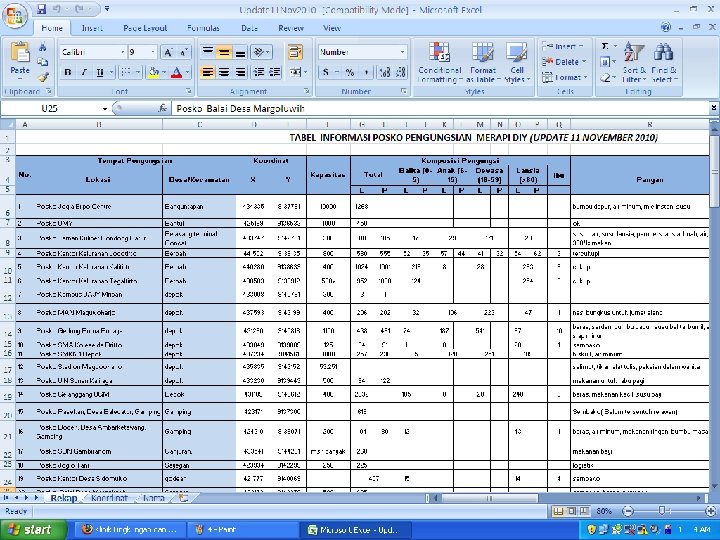This screenshot has height=540, width=720.
Task: Click the Clear eraser icon
Action: pyautogui.click(x=607, y=77)
